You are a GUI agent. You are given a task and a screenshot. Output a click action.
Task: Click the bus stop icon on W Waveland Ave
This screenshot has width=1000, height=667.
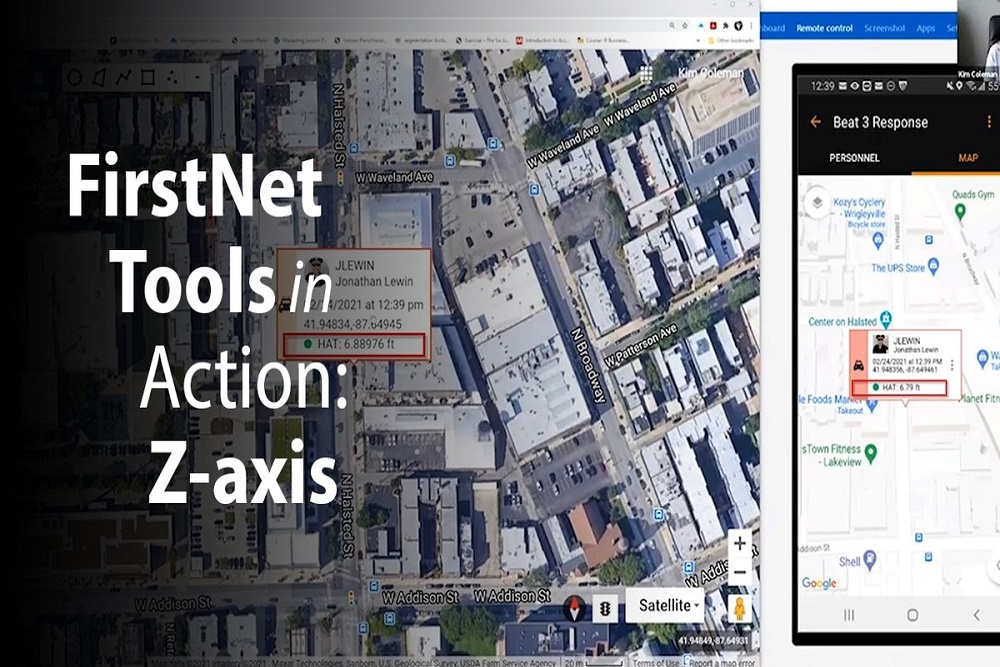450,160
